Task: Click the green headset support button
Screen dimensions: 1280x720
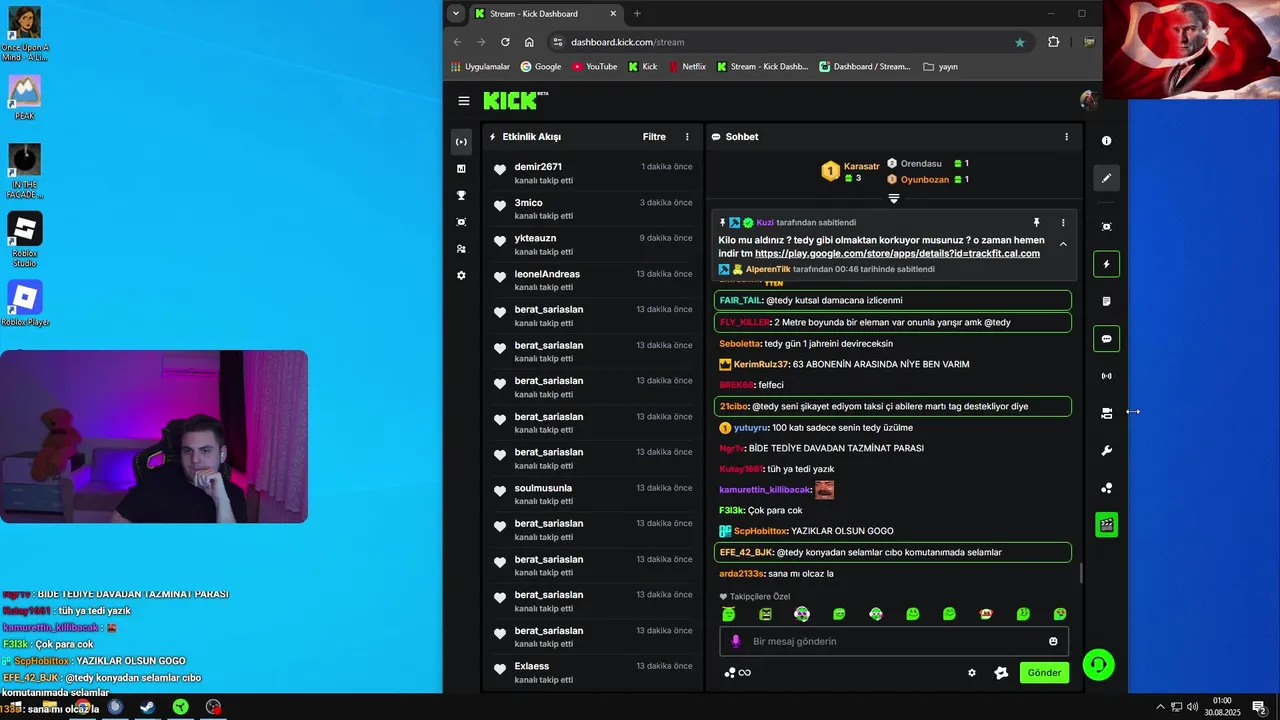Action: 1098,665
